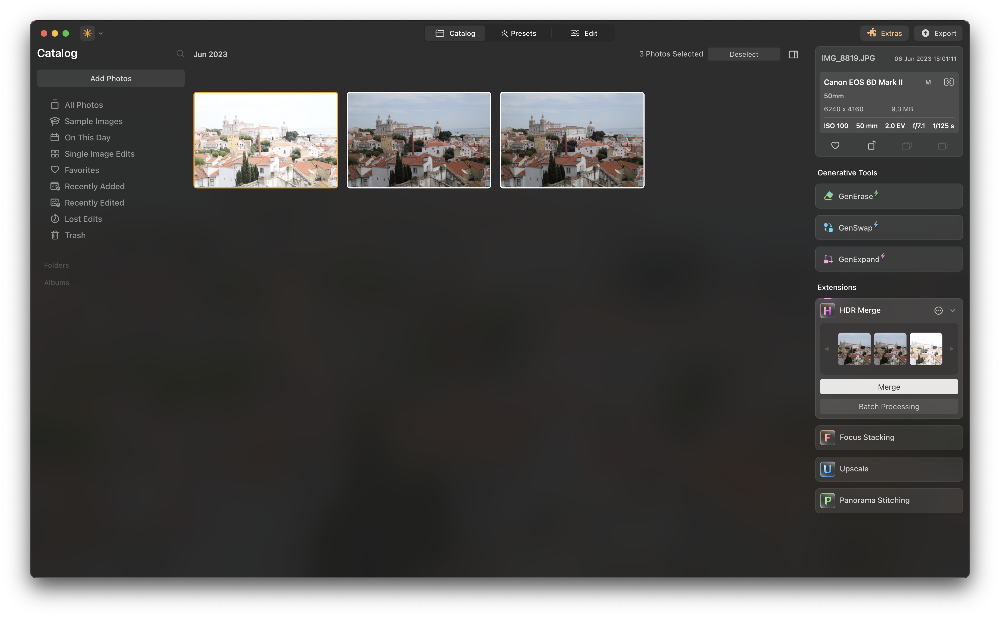
Task: Click the search magnifier icon in Catalog
Action: coord(180,54)
